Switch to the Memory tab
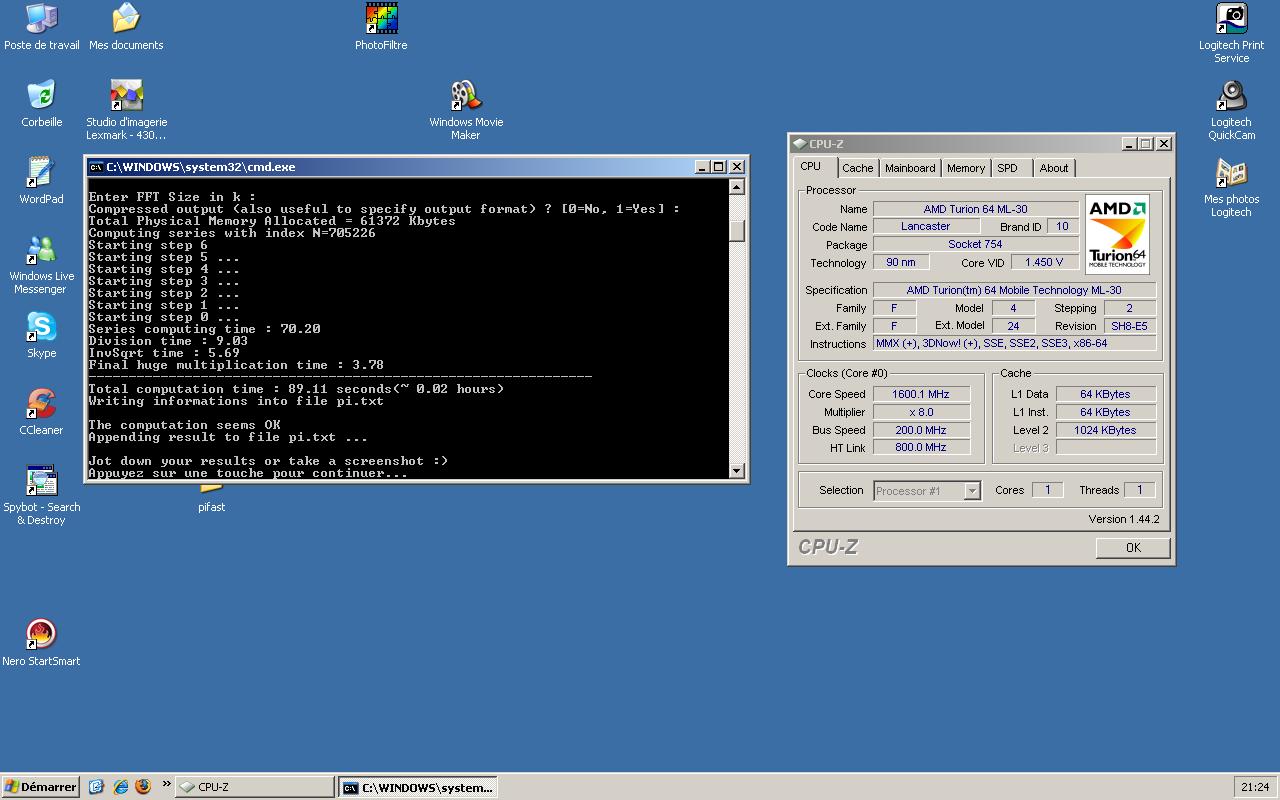The image size is (1280, 800). (965, 168)
